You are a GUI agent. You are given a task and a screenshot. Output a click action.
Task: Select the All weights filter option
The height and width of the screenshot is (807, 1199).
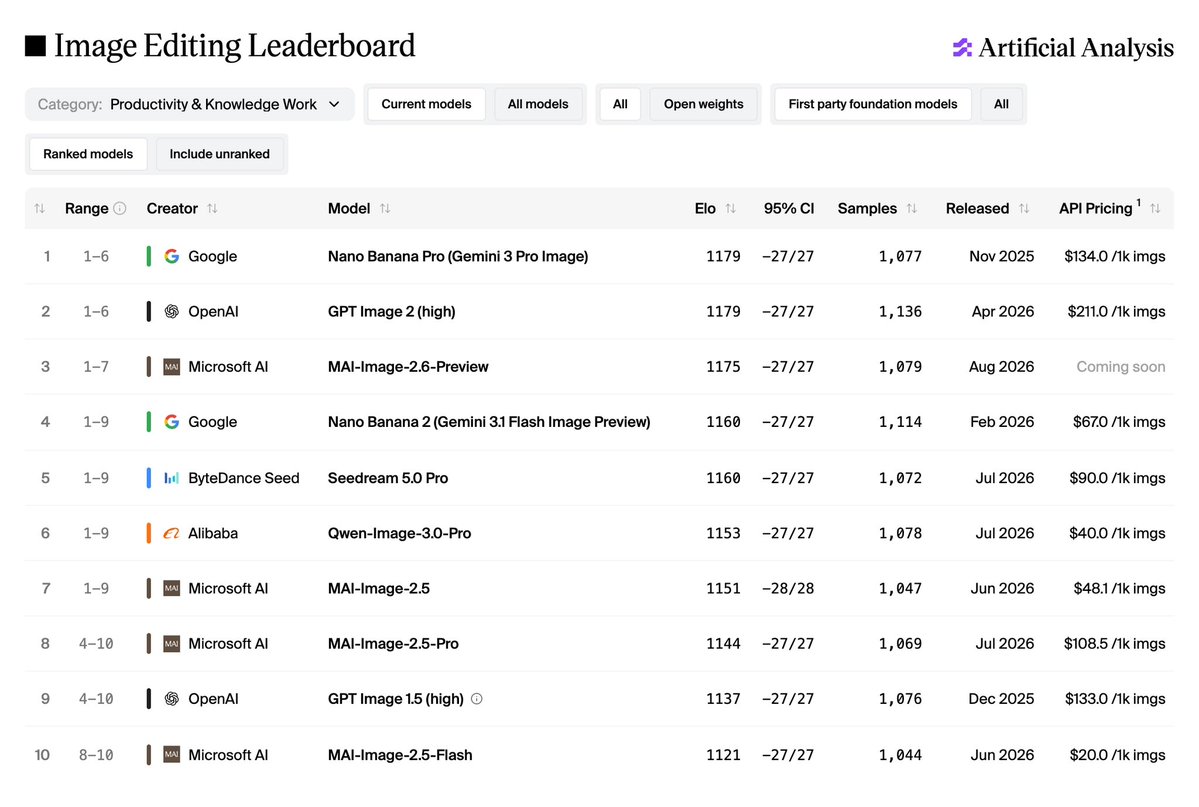click(620, 104)
